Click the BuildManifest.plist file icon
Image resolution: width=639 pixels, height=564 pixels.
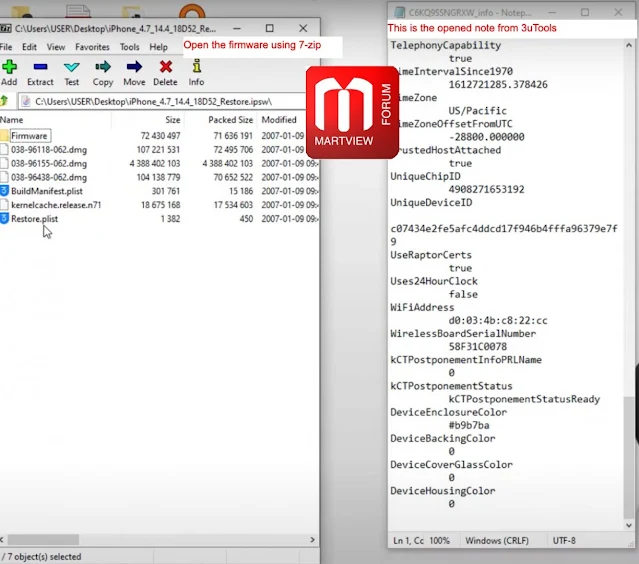[x=4, y=191]
